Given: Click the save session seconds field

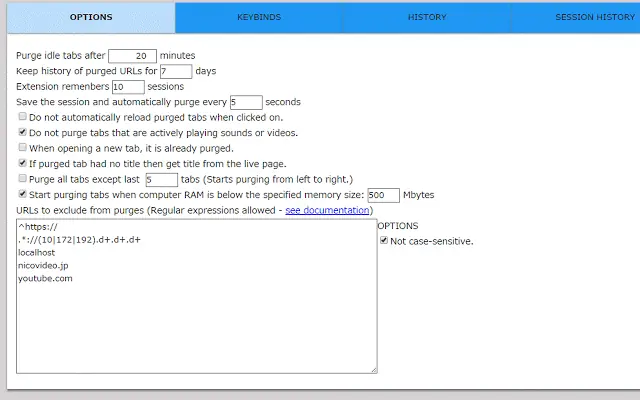Looking at the screenshot, I should click(x=246, y=102).
